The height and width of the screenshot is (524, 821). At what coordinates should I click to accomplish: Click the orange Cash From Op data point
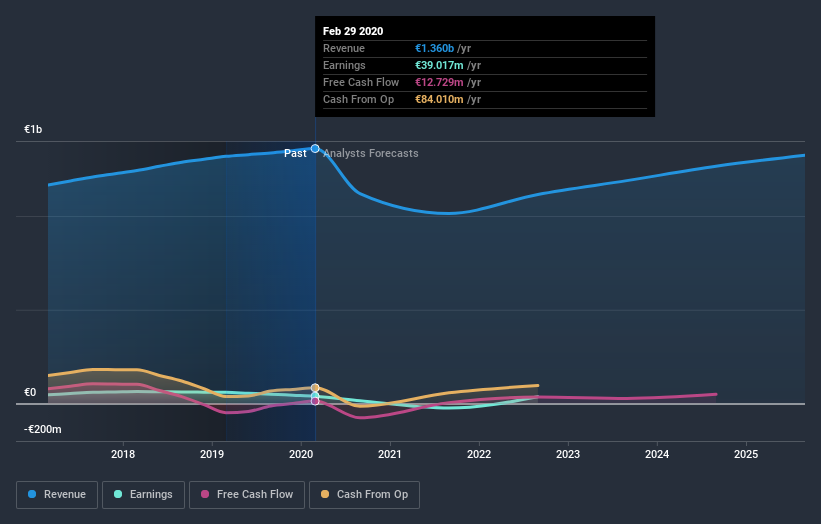tap(315, 388)
